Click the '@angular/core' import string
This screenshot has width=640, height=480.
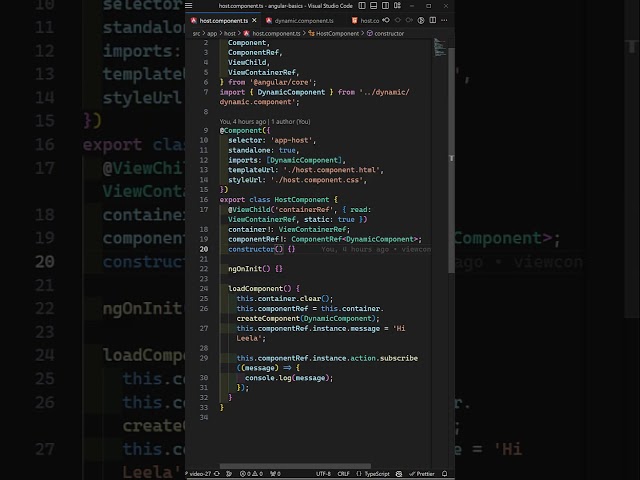pyautogui.click(x=281, y=82)
